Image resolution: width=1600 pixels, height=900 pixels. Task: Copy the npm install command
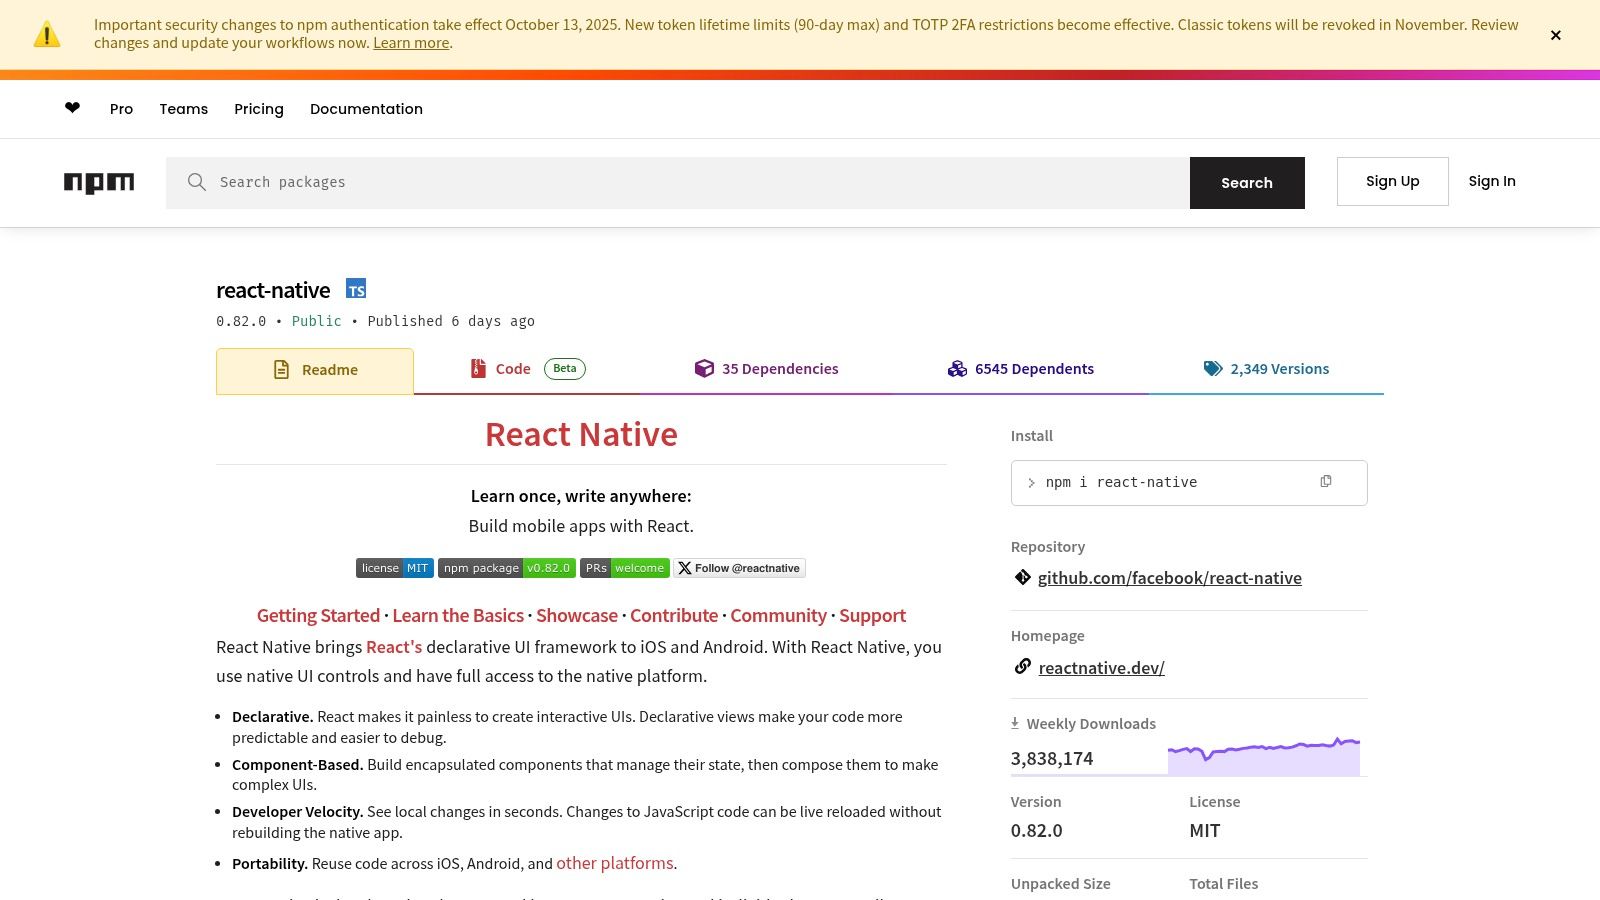tap(1325, 482)
